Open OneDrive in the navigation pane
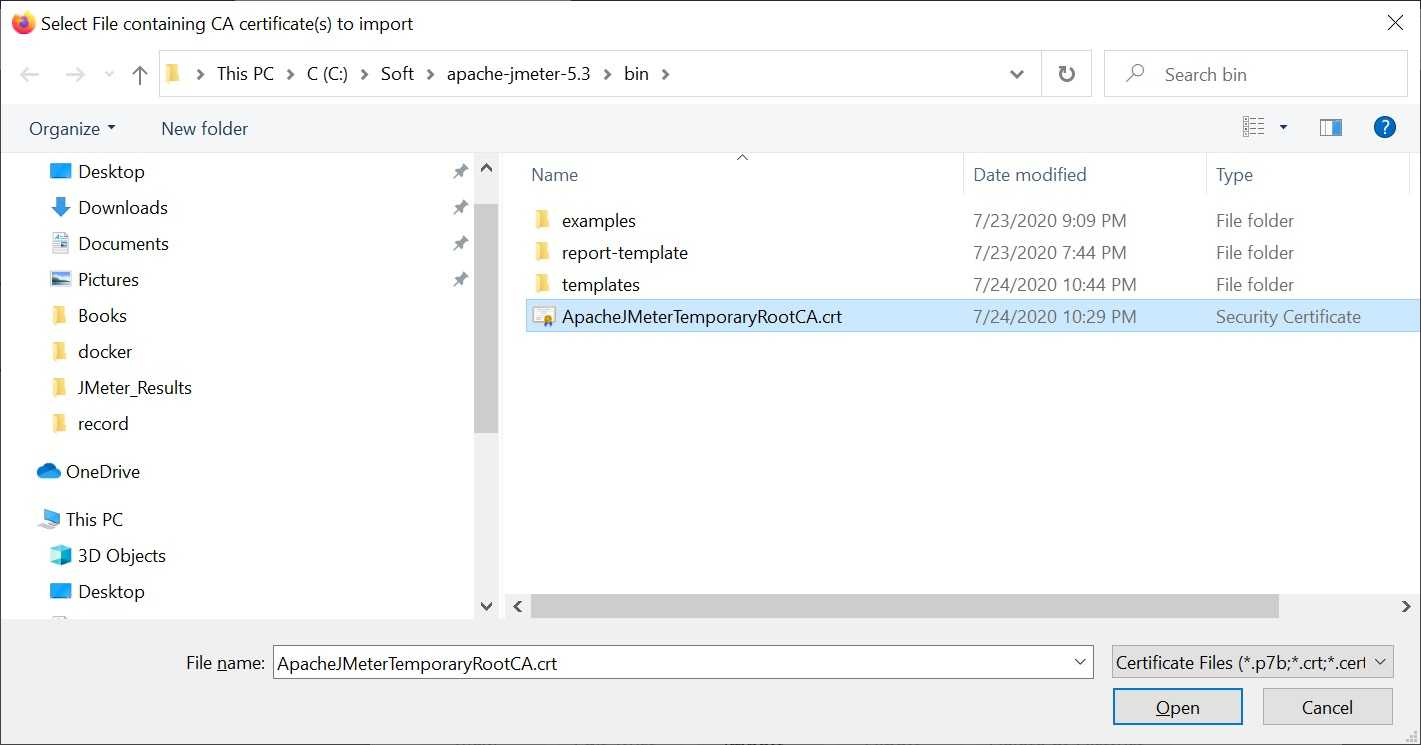Image resolution: width=1421 pixels, height=745 pixels. (102, 472)
